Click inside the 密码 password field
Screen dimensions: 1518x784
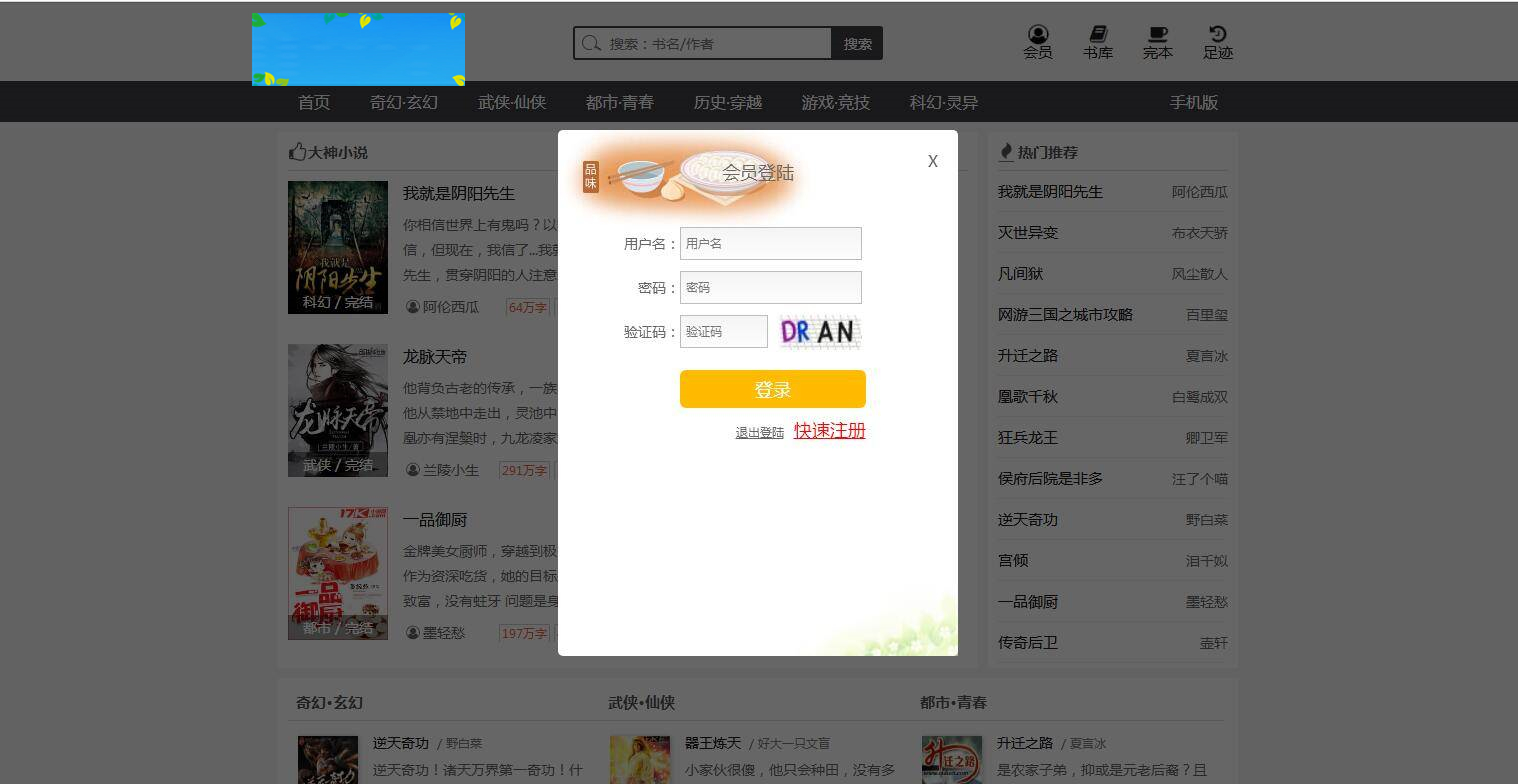pos(770,287)
